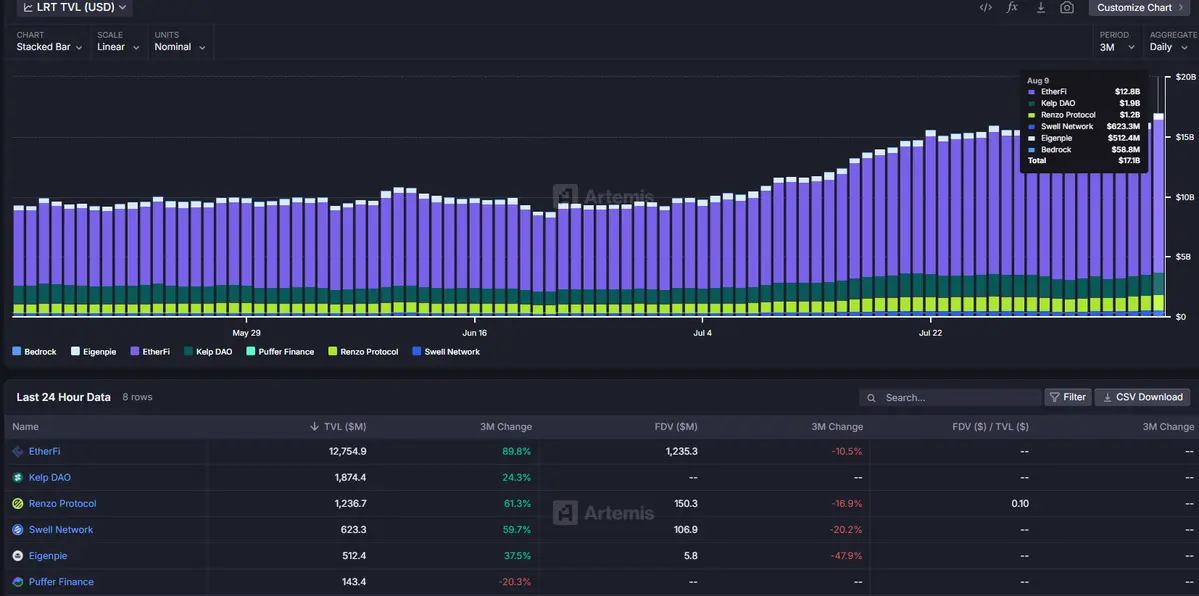Image resolution: width=1199 pixels, height=596 pixels.
Task: Toggle Swell Network series in legend
Action: click(446, 352)
